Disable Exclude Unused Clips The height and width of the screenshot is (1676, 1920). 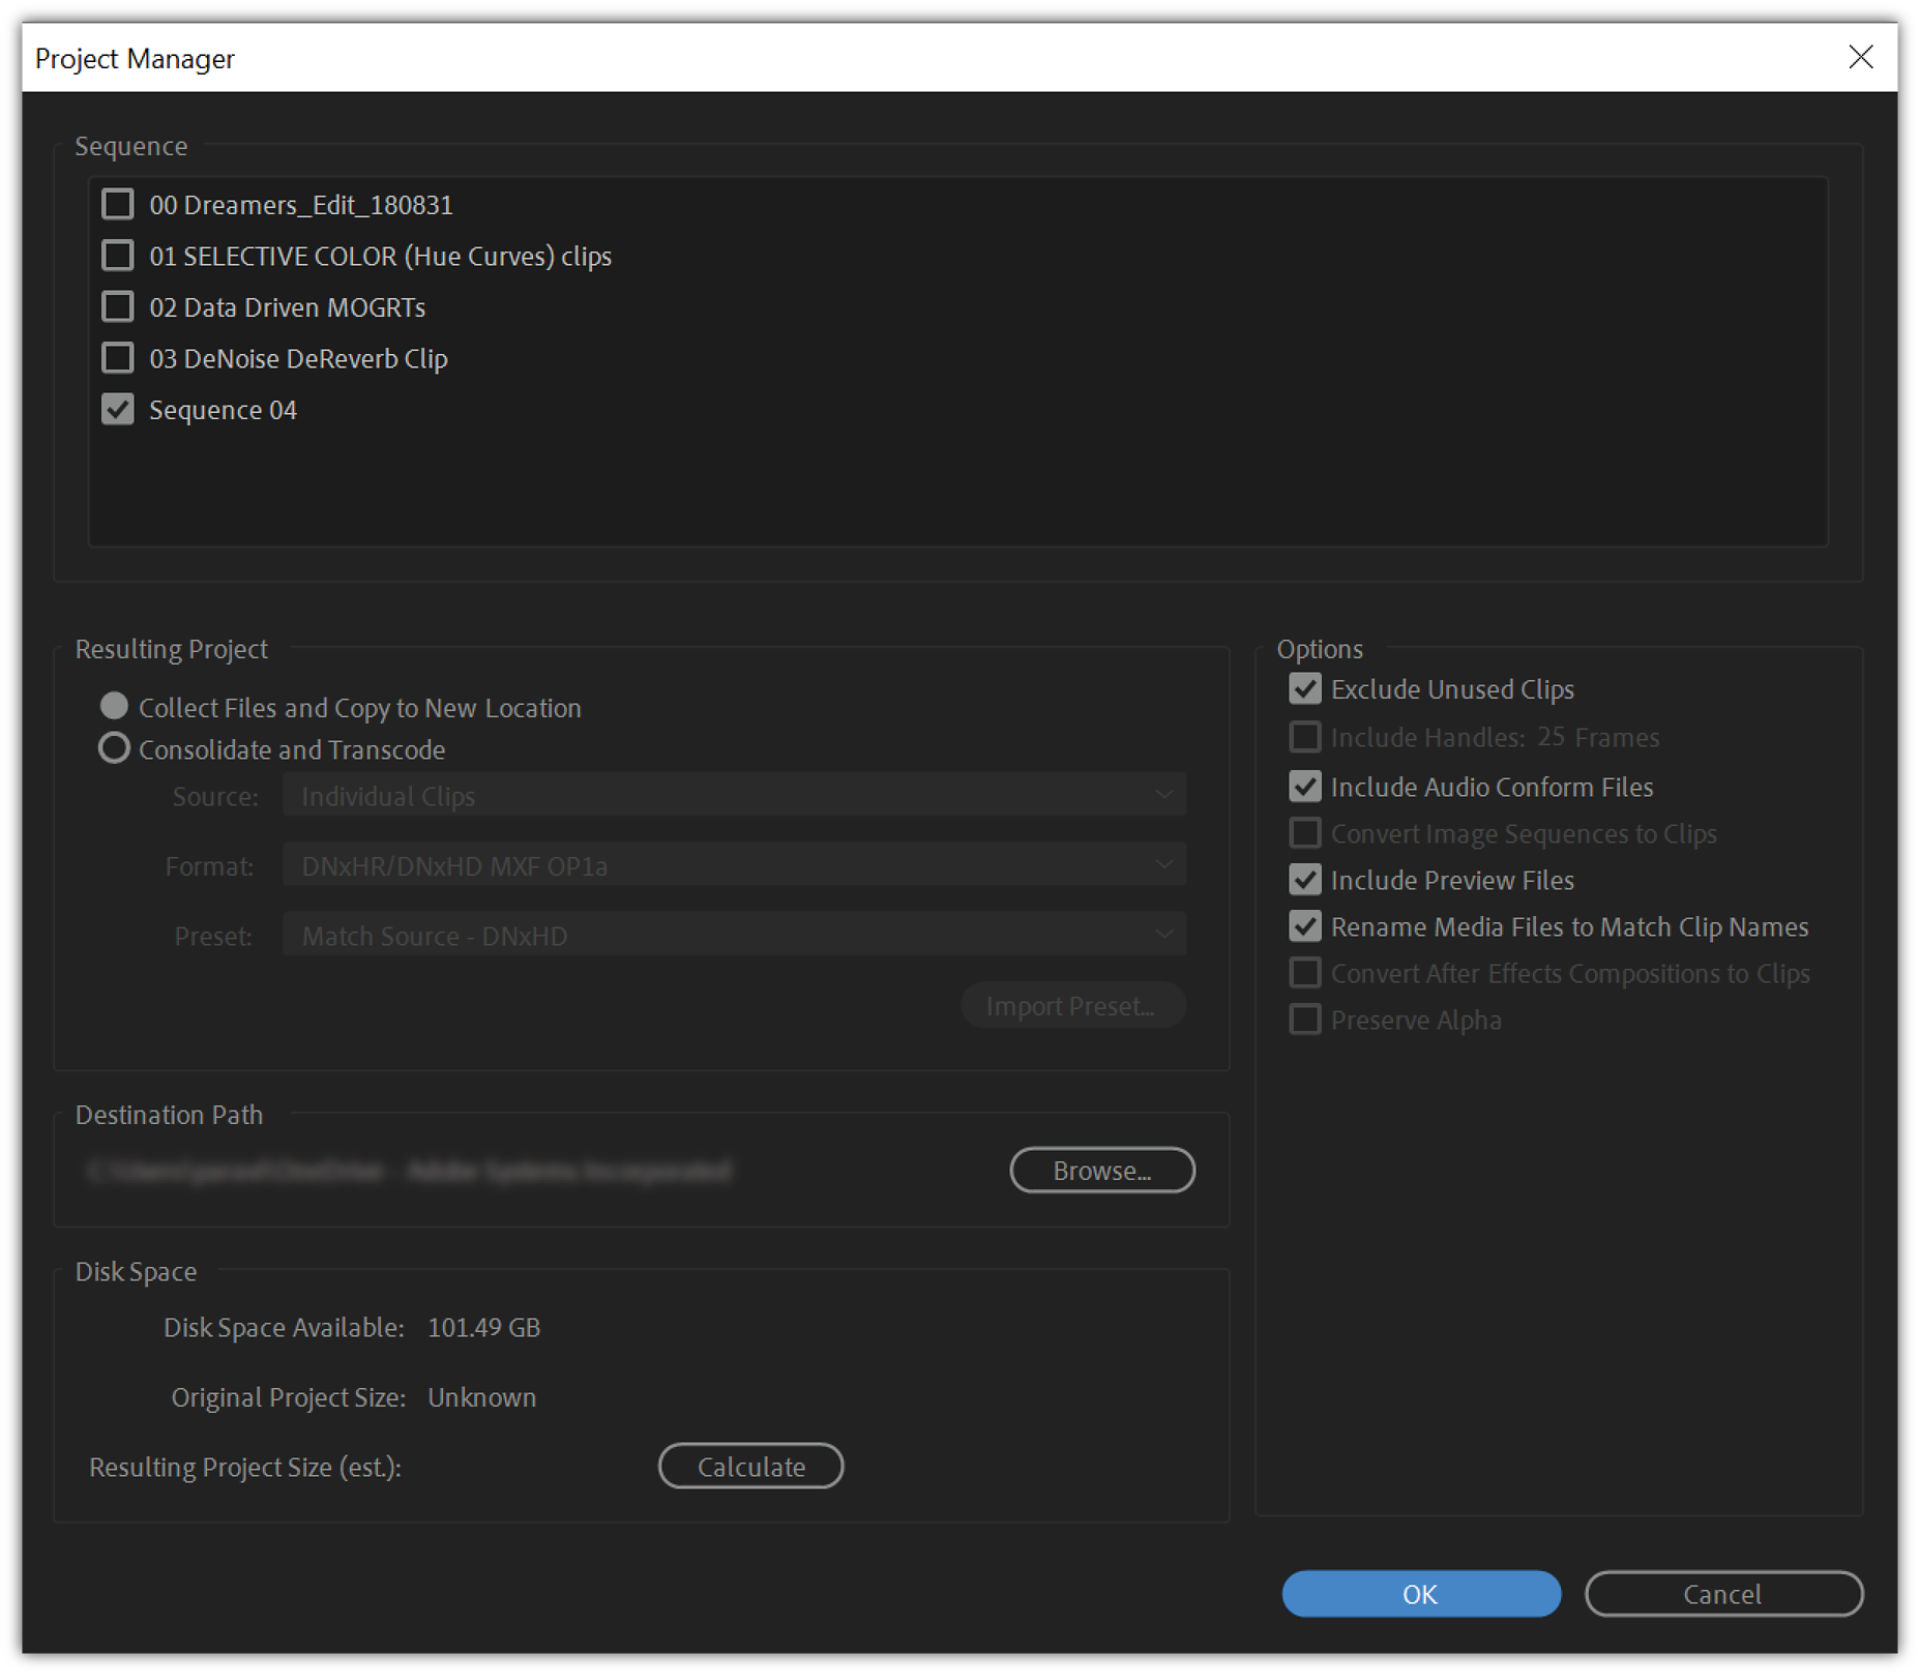tap(1304, 689)
